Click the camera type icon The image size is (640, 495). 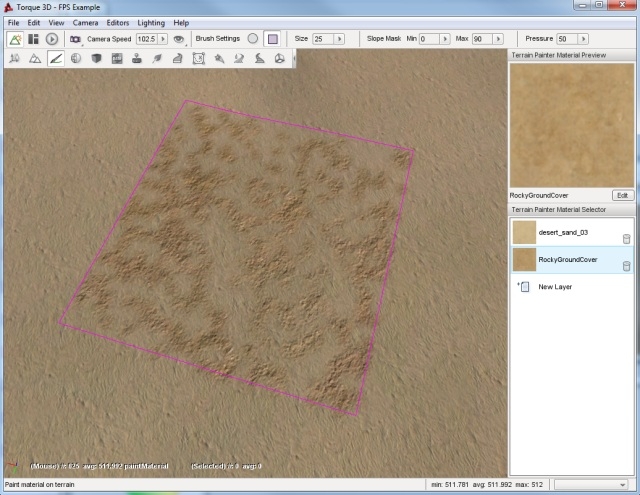coord(75,39)
